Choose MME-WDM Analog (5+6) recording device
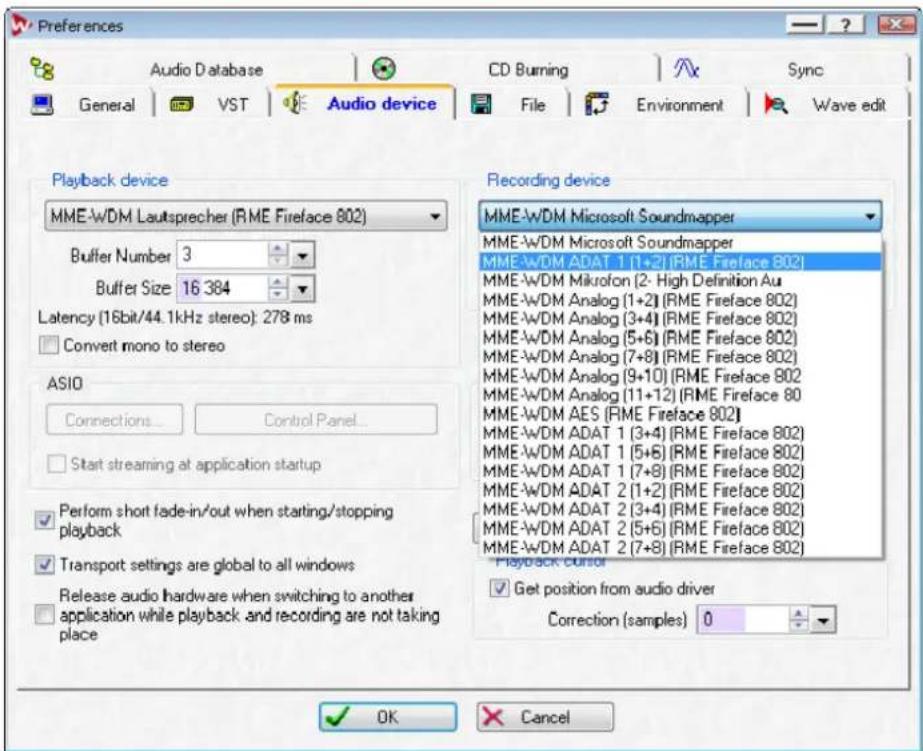This screenshot has width=923, height=751. click(681, 338)
